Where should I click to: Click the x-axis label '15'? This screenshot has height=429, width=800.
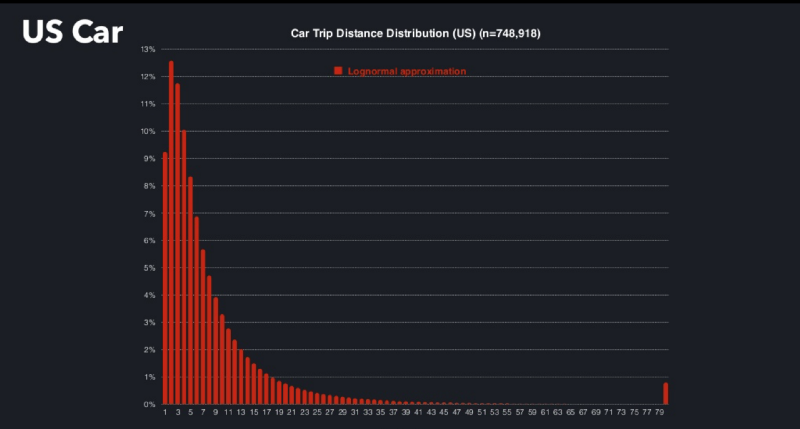point(254,412)
